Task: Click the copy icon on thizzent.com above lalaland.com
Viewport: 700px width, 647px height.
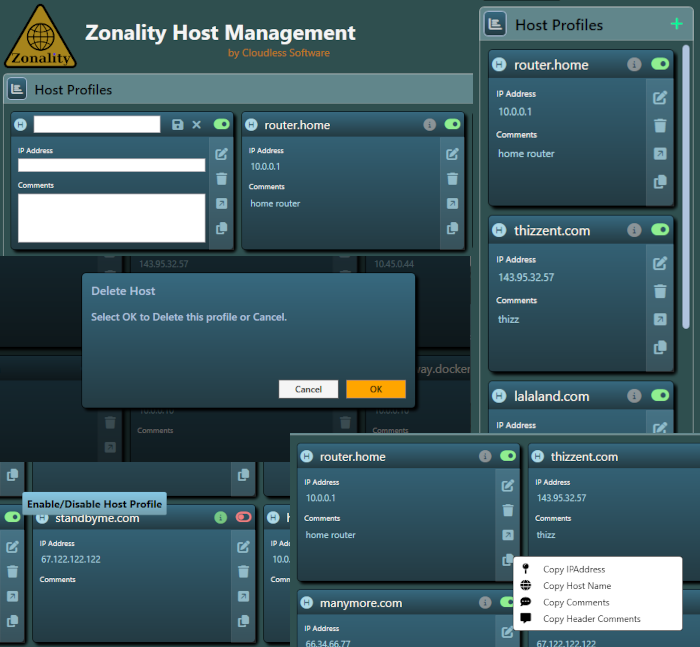Action: coord(660,347)
